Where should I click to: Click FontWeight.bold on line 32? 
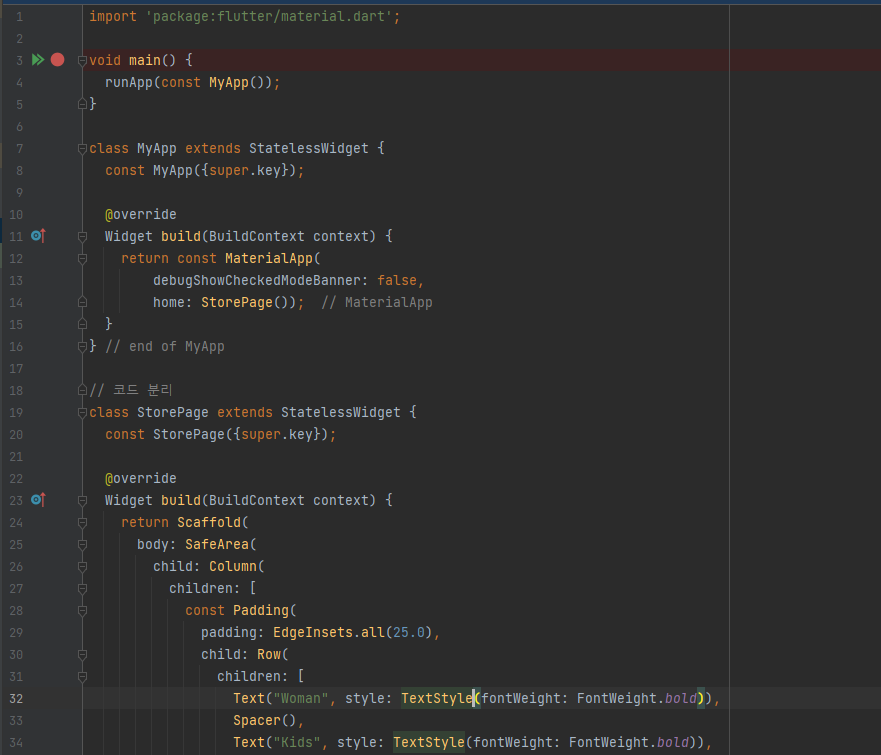tap(637, 698)
